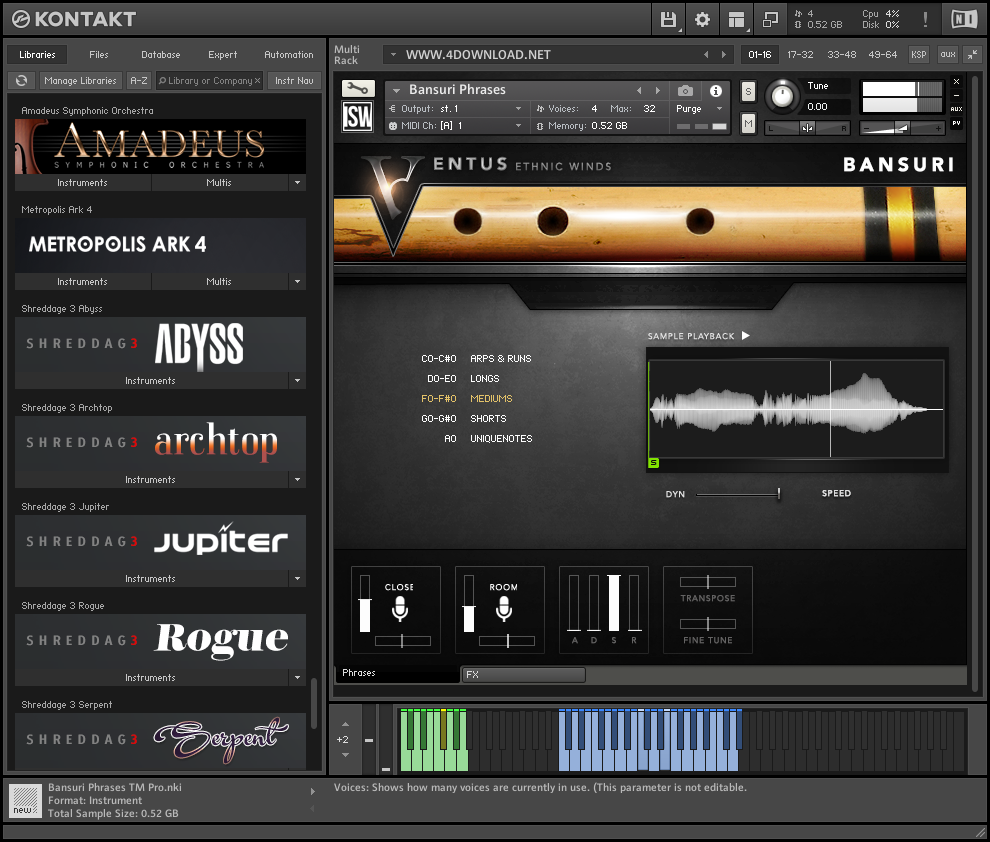Play the sample with playback arrow

click(x=746, y=335)
